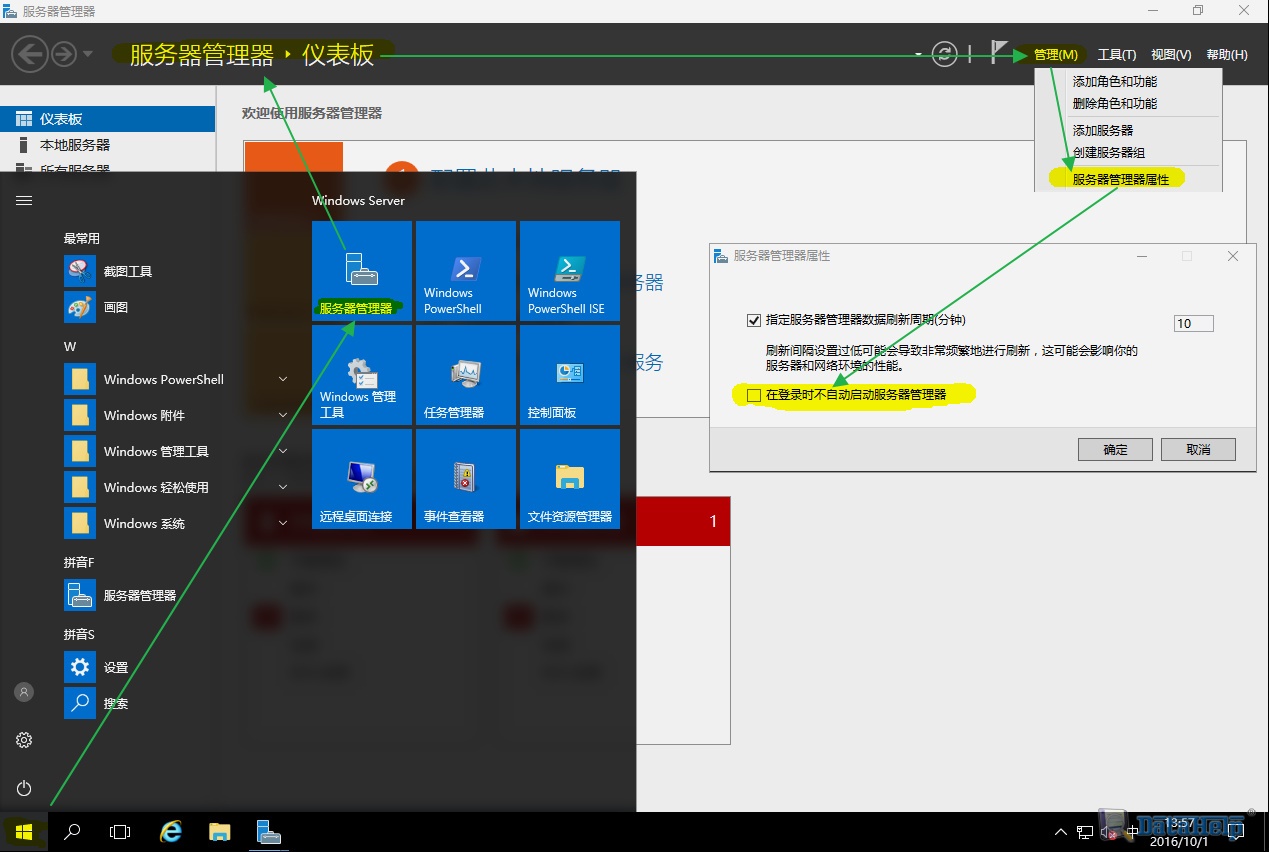The image size is (1269, 852).
Task: Confirm the properties dialog with 确定
Action: [1115, 450]
